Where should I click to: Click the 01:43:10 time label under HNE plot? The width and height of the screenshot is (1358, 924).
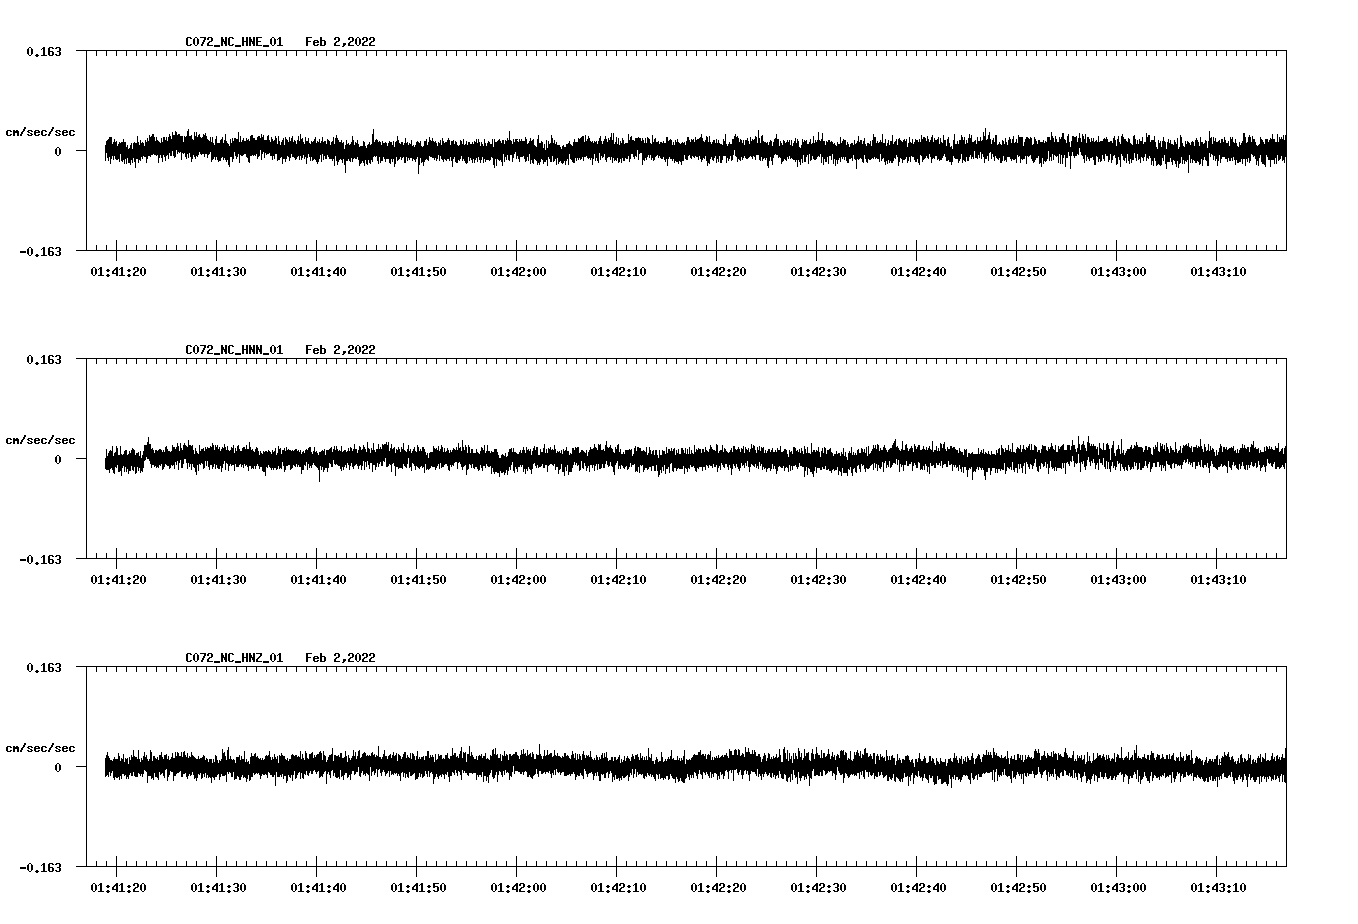pyautogui.click(x=1218, y=272)
